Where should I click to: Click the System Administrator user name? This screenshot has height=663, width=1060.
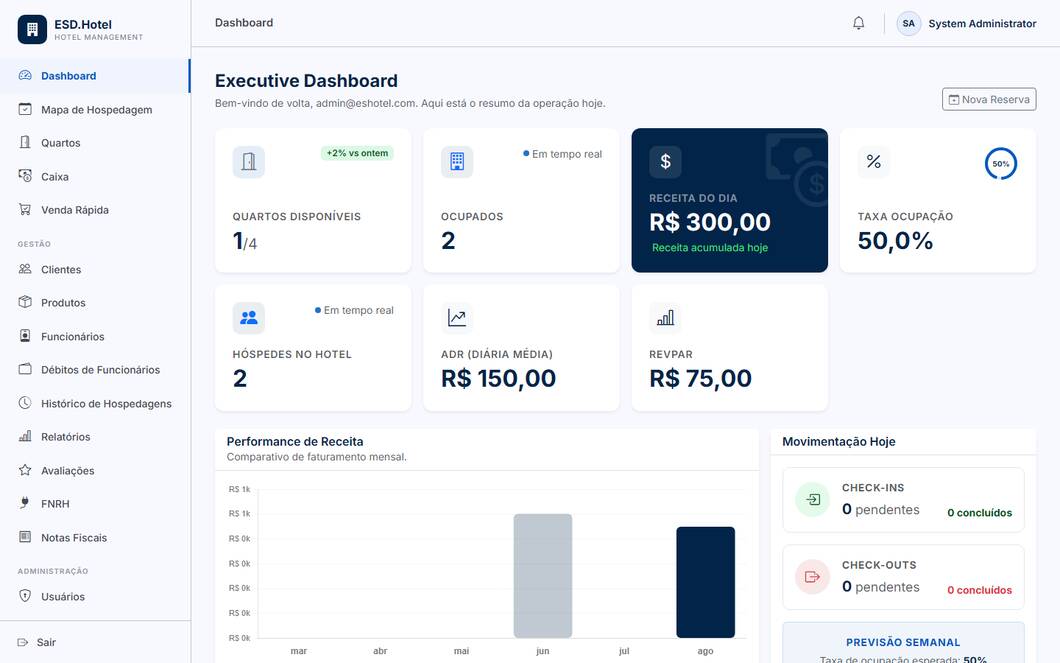click(x=982, y=24)
